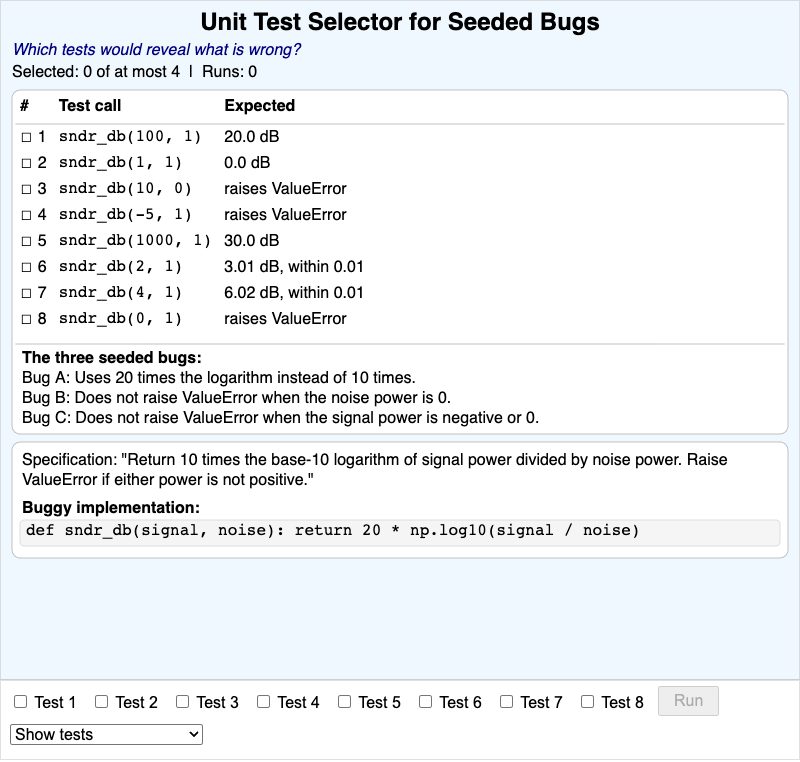Click '6.02 dB, within 0.01' expected value
This screenshot has height=762, width=800.
tap(293, 292)
